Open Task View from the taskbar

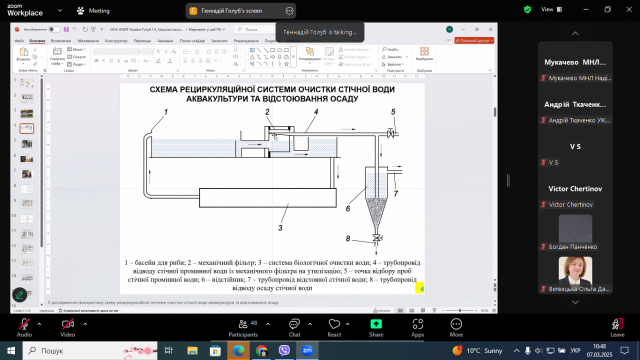(x=169, y=351)
